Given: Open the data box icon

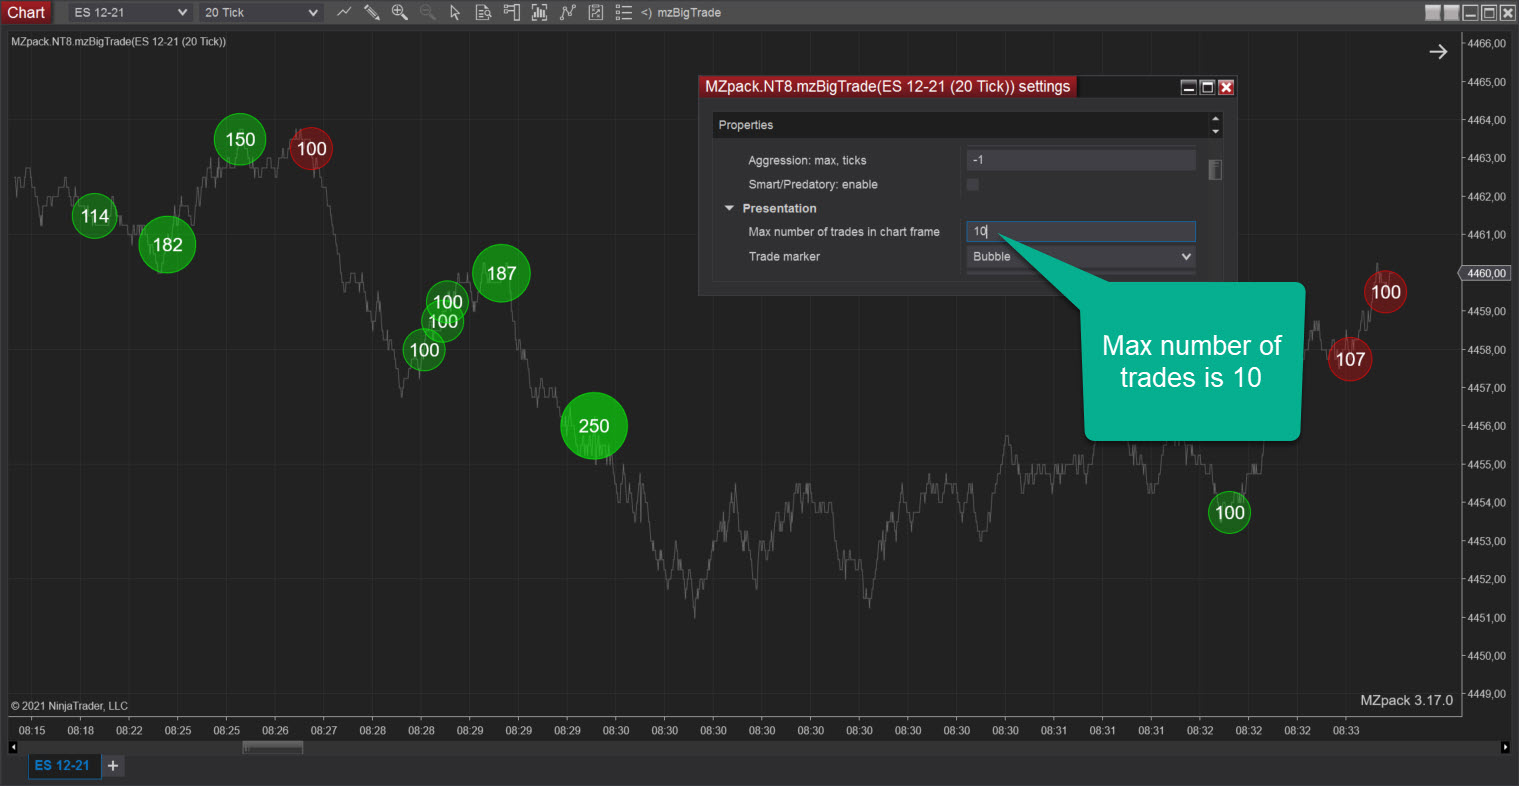Looking at the screenshot, I should click(x=483, y=12).
